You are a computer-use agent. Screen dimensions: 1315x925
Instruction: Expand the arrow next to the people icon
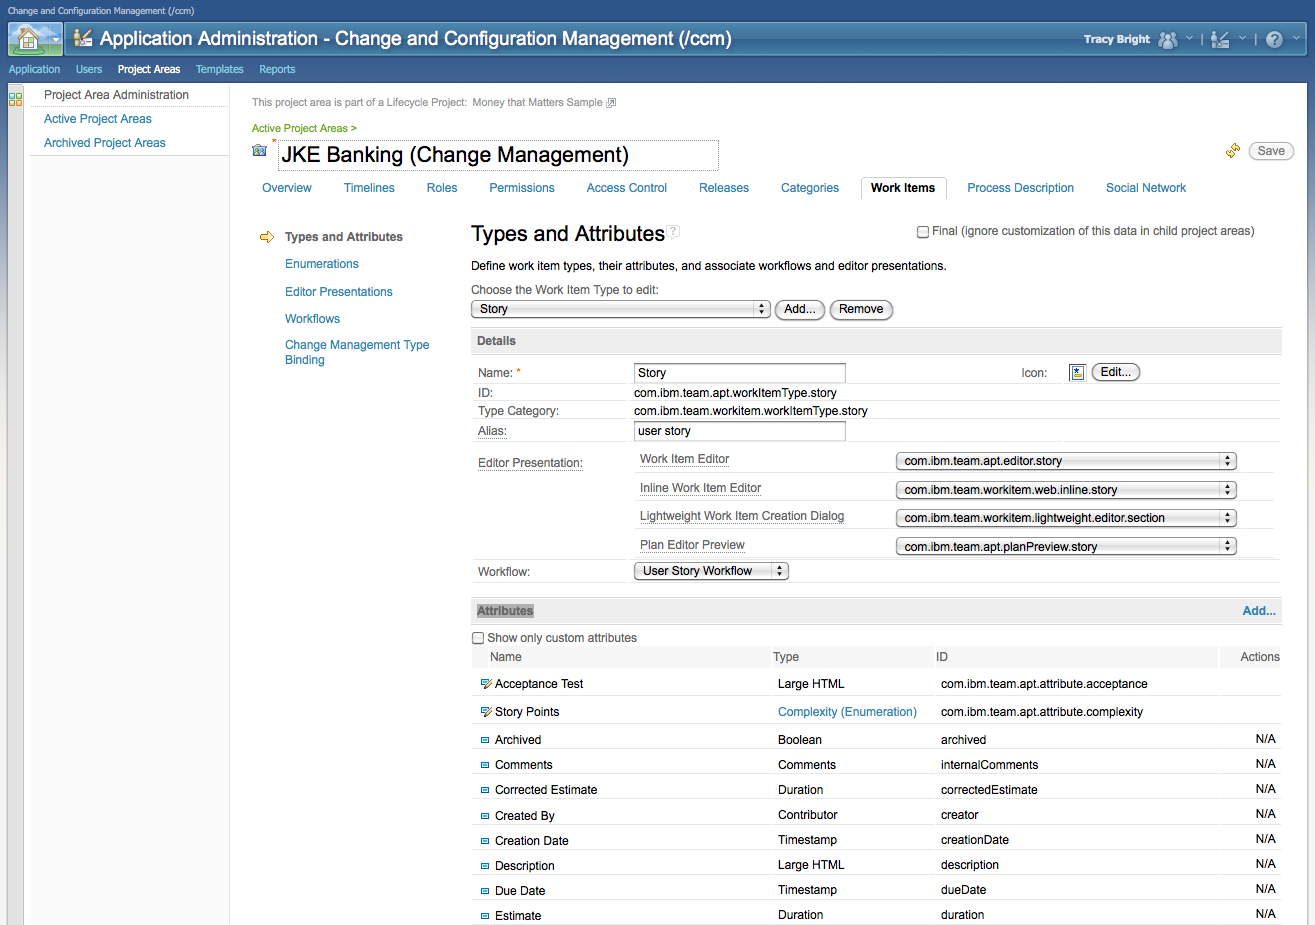coord(1189,39)
